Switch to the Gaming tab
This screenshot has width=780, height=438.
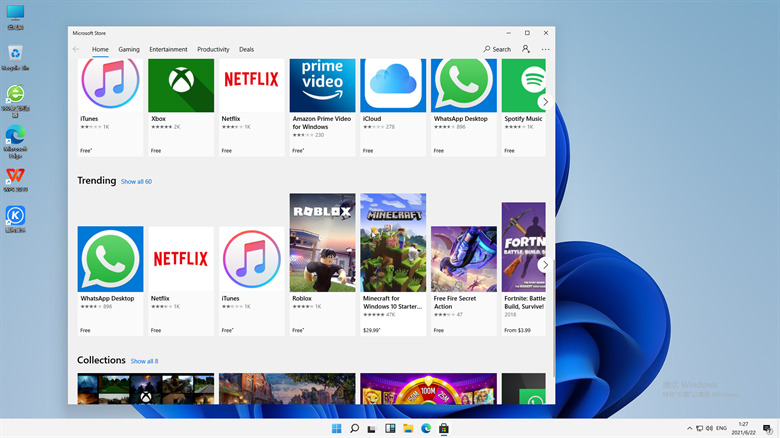click(x=129, y=49)
